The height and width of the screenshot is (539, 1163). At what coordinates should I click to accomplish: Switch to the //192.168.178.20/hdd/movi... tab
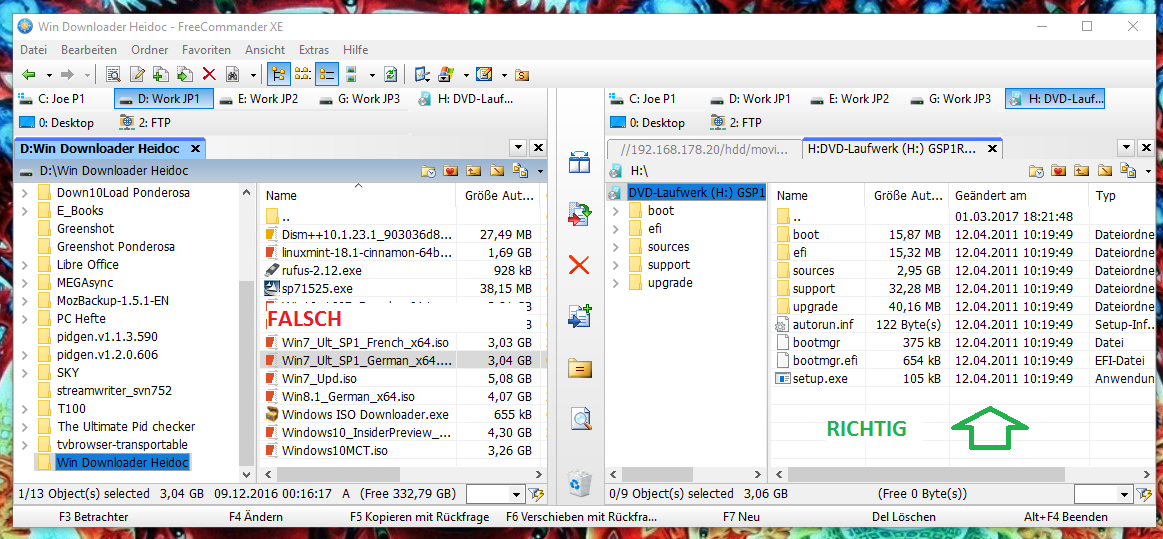coord(703,149)
